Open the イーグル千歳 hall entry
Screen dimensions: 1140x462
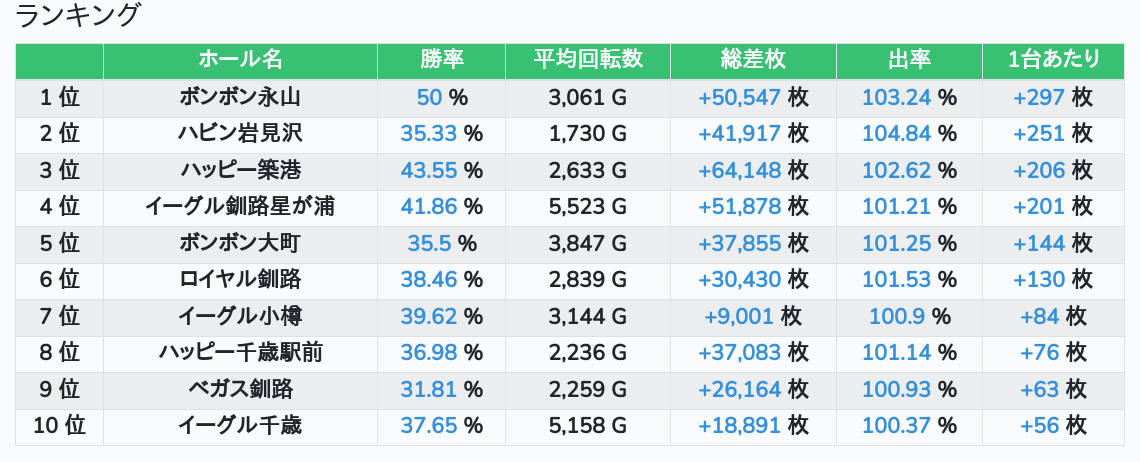[240, 425]
